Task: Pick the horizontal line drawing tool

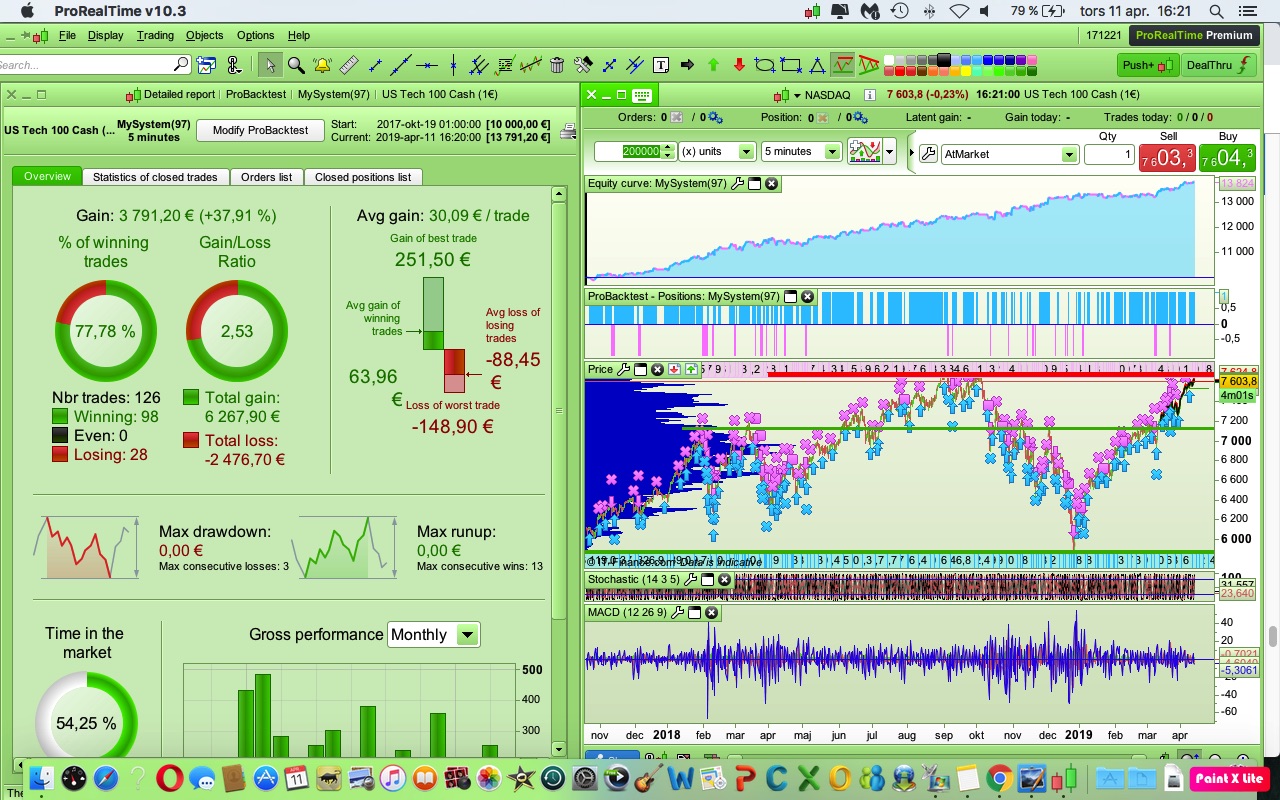Action: pyautogui.click(x=427, y=65)
